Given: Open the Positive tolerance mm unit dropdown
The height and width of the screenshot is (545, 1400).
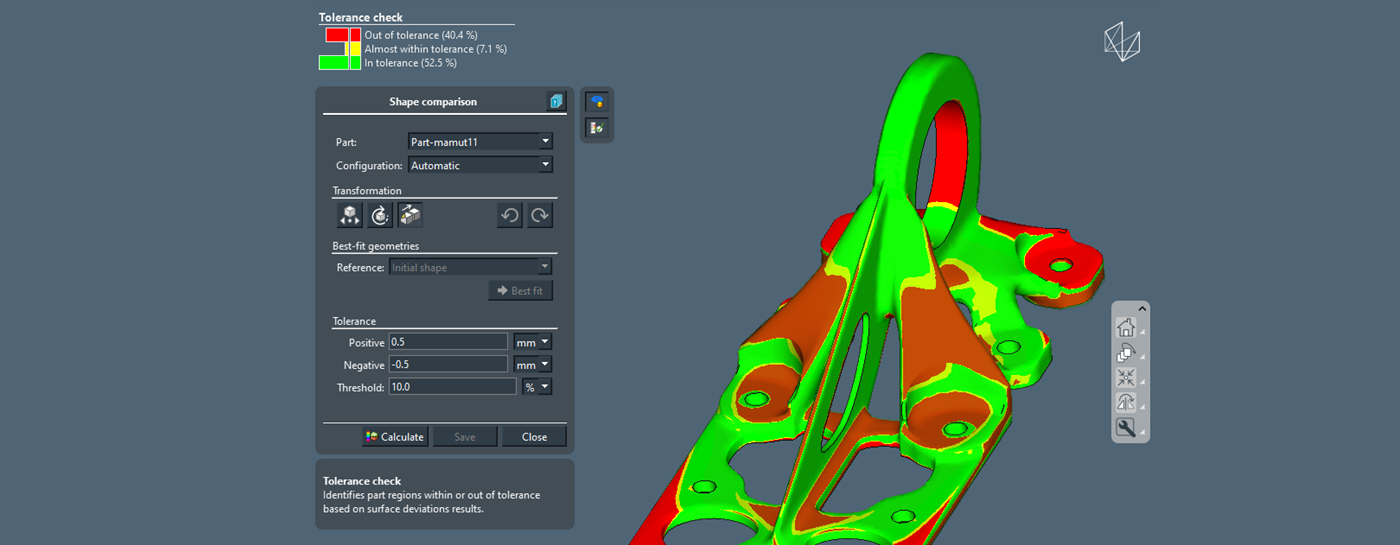Looking at the screenshot, I should point(533,342).
